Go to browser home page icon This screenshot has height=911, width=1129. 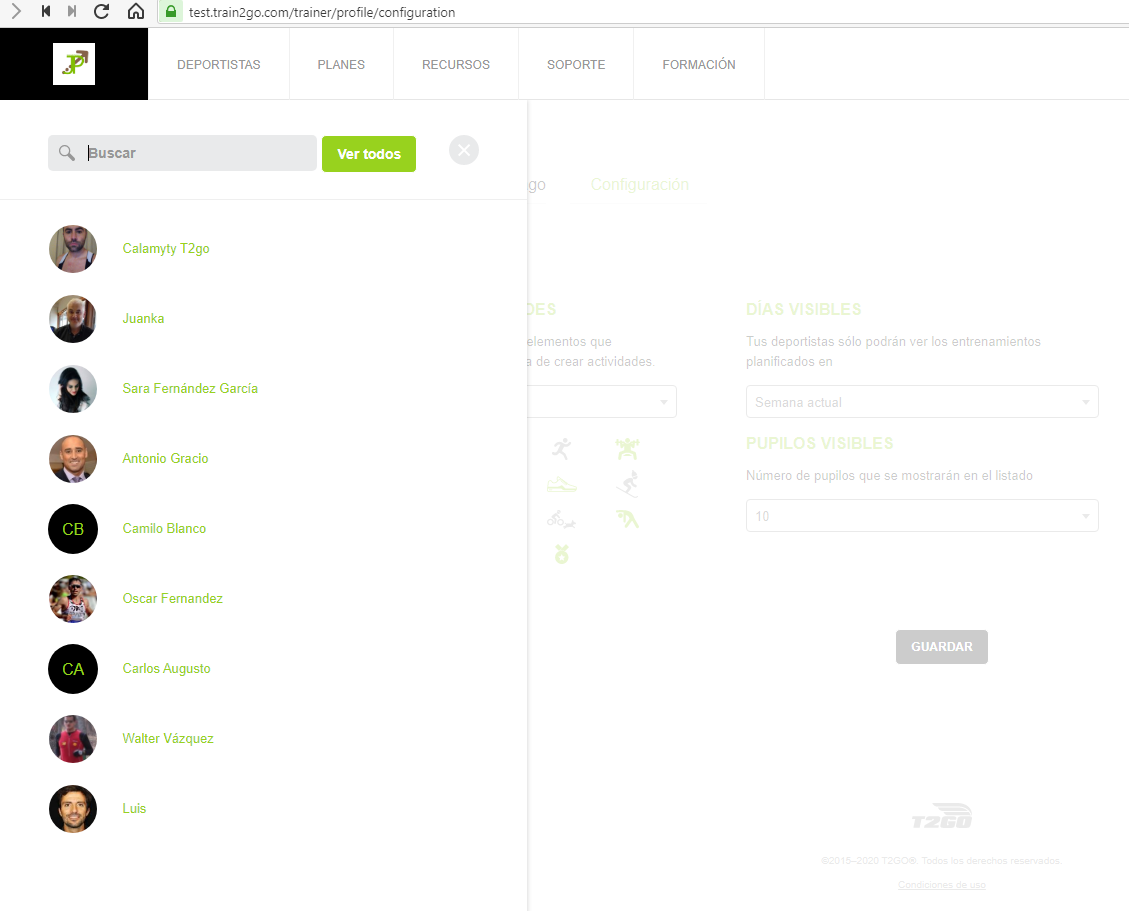tap(136, 12)
